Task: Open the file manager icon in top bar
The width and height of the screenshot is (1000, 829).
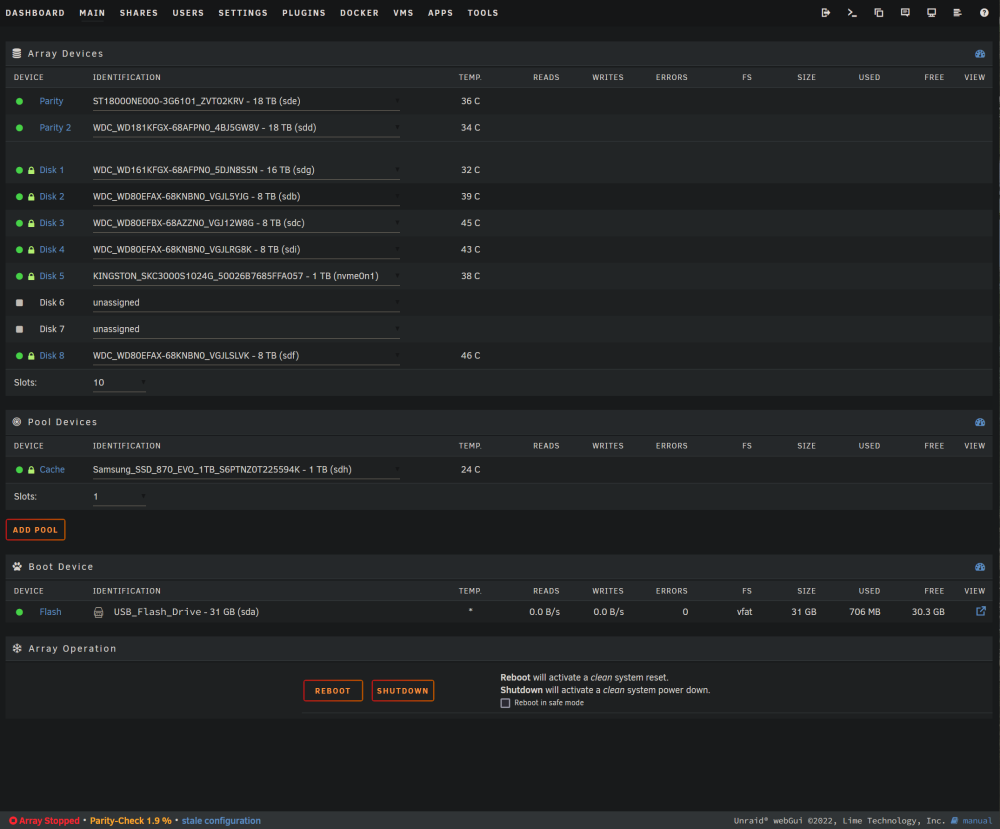Action: (878, 13)
